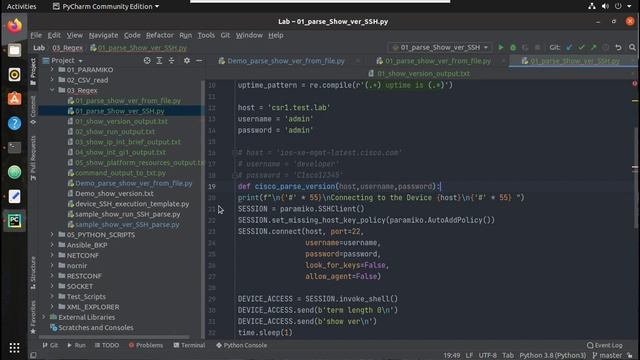Open the Structure side tool window
Screen dimensions: 640x360
click(33, 273)
